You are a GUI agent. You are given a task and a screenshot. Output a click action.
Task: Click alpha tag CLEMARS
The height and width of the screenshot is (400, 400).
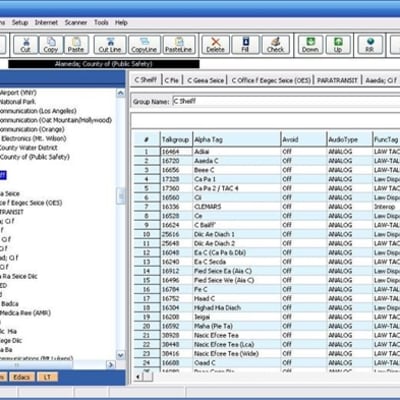236,207
